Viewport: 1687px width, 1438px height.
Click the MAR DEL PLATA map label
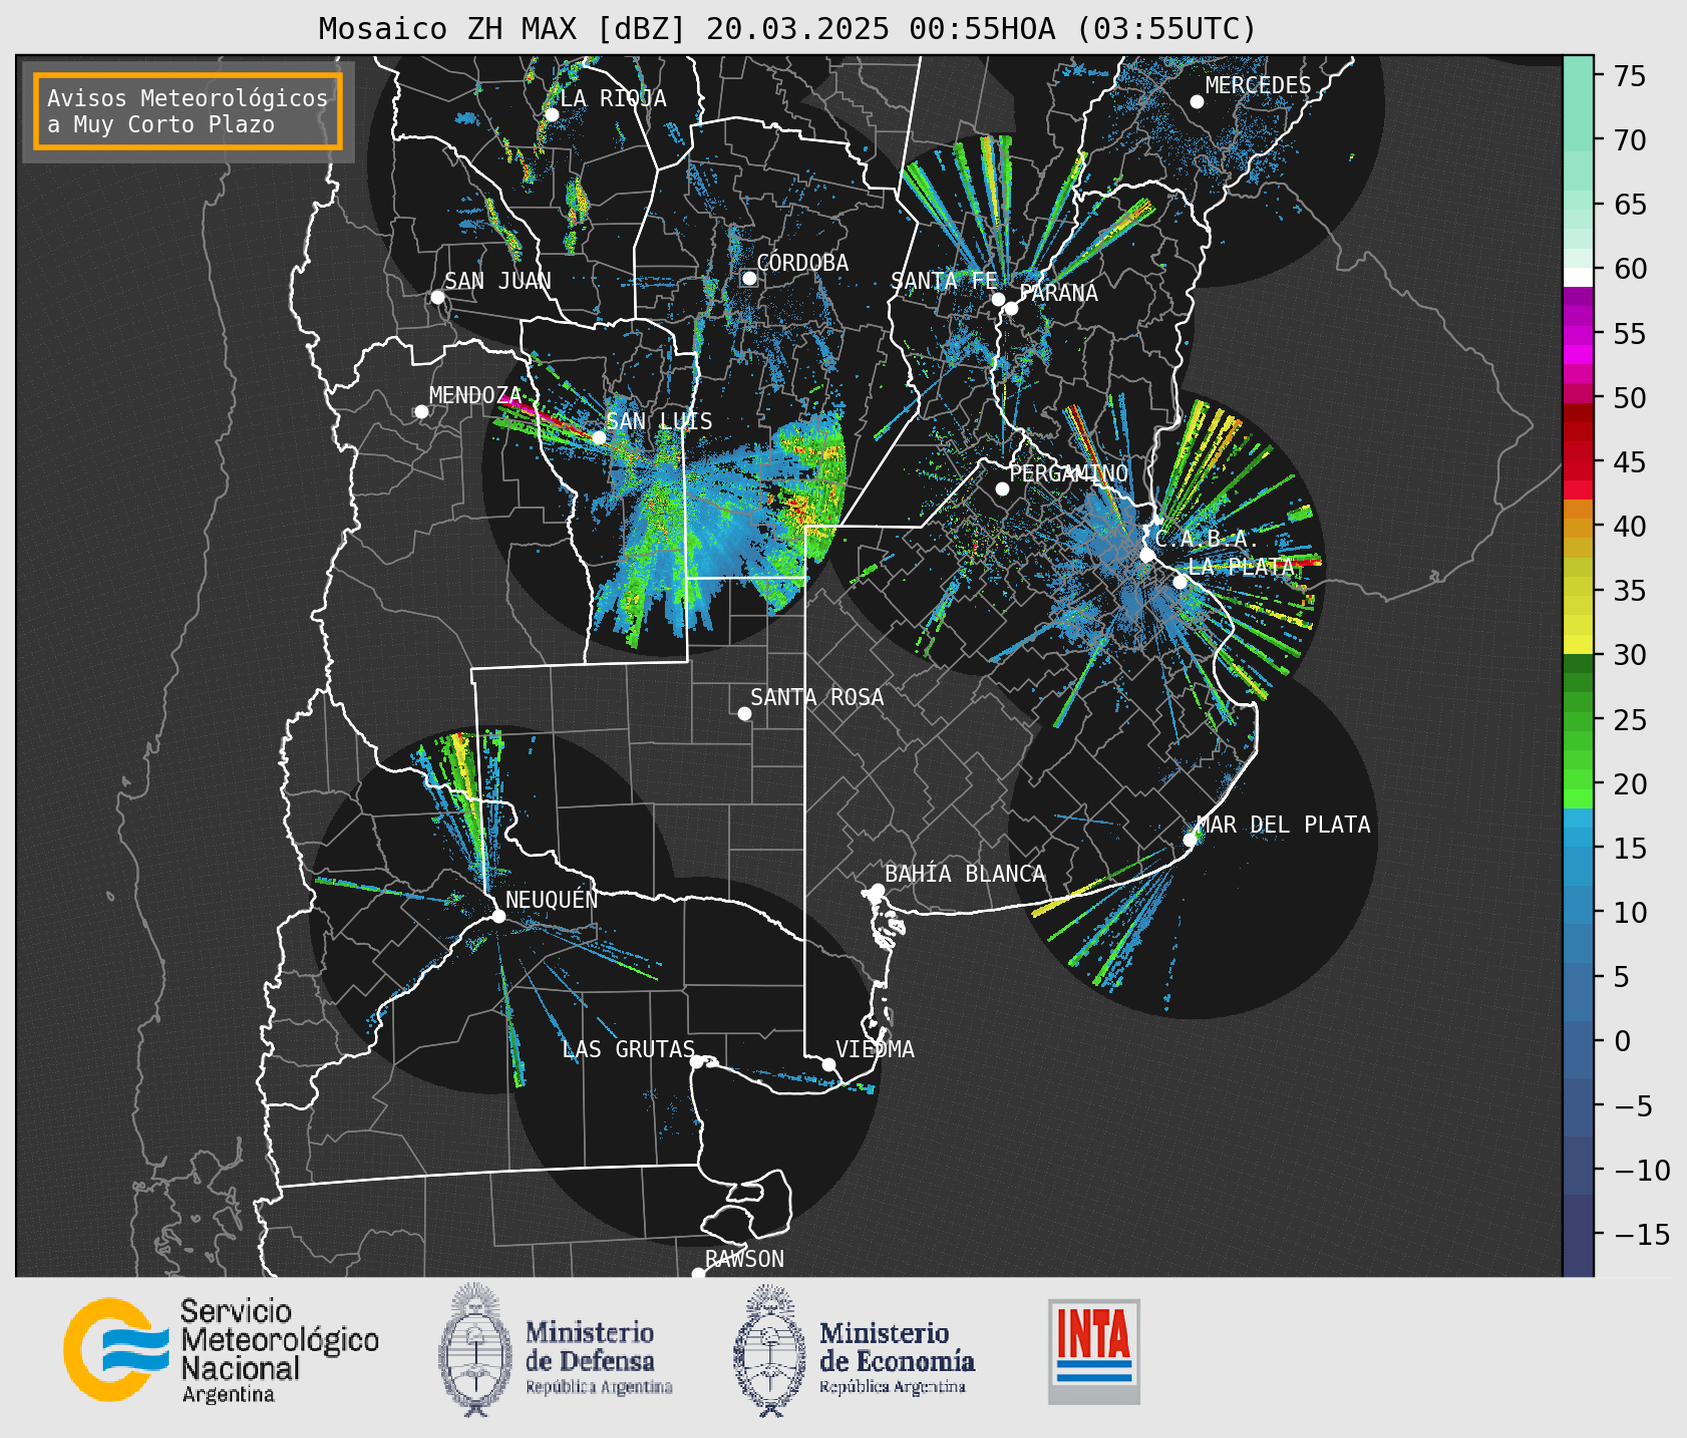(1284, 824)
